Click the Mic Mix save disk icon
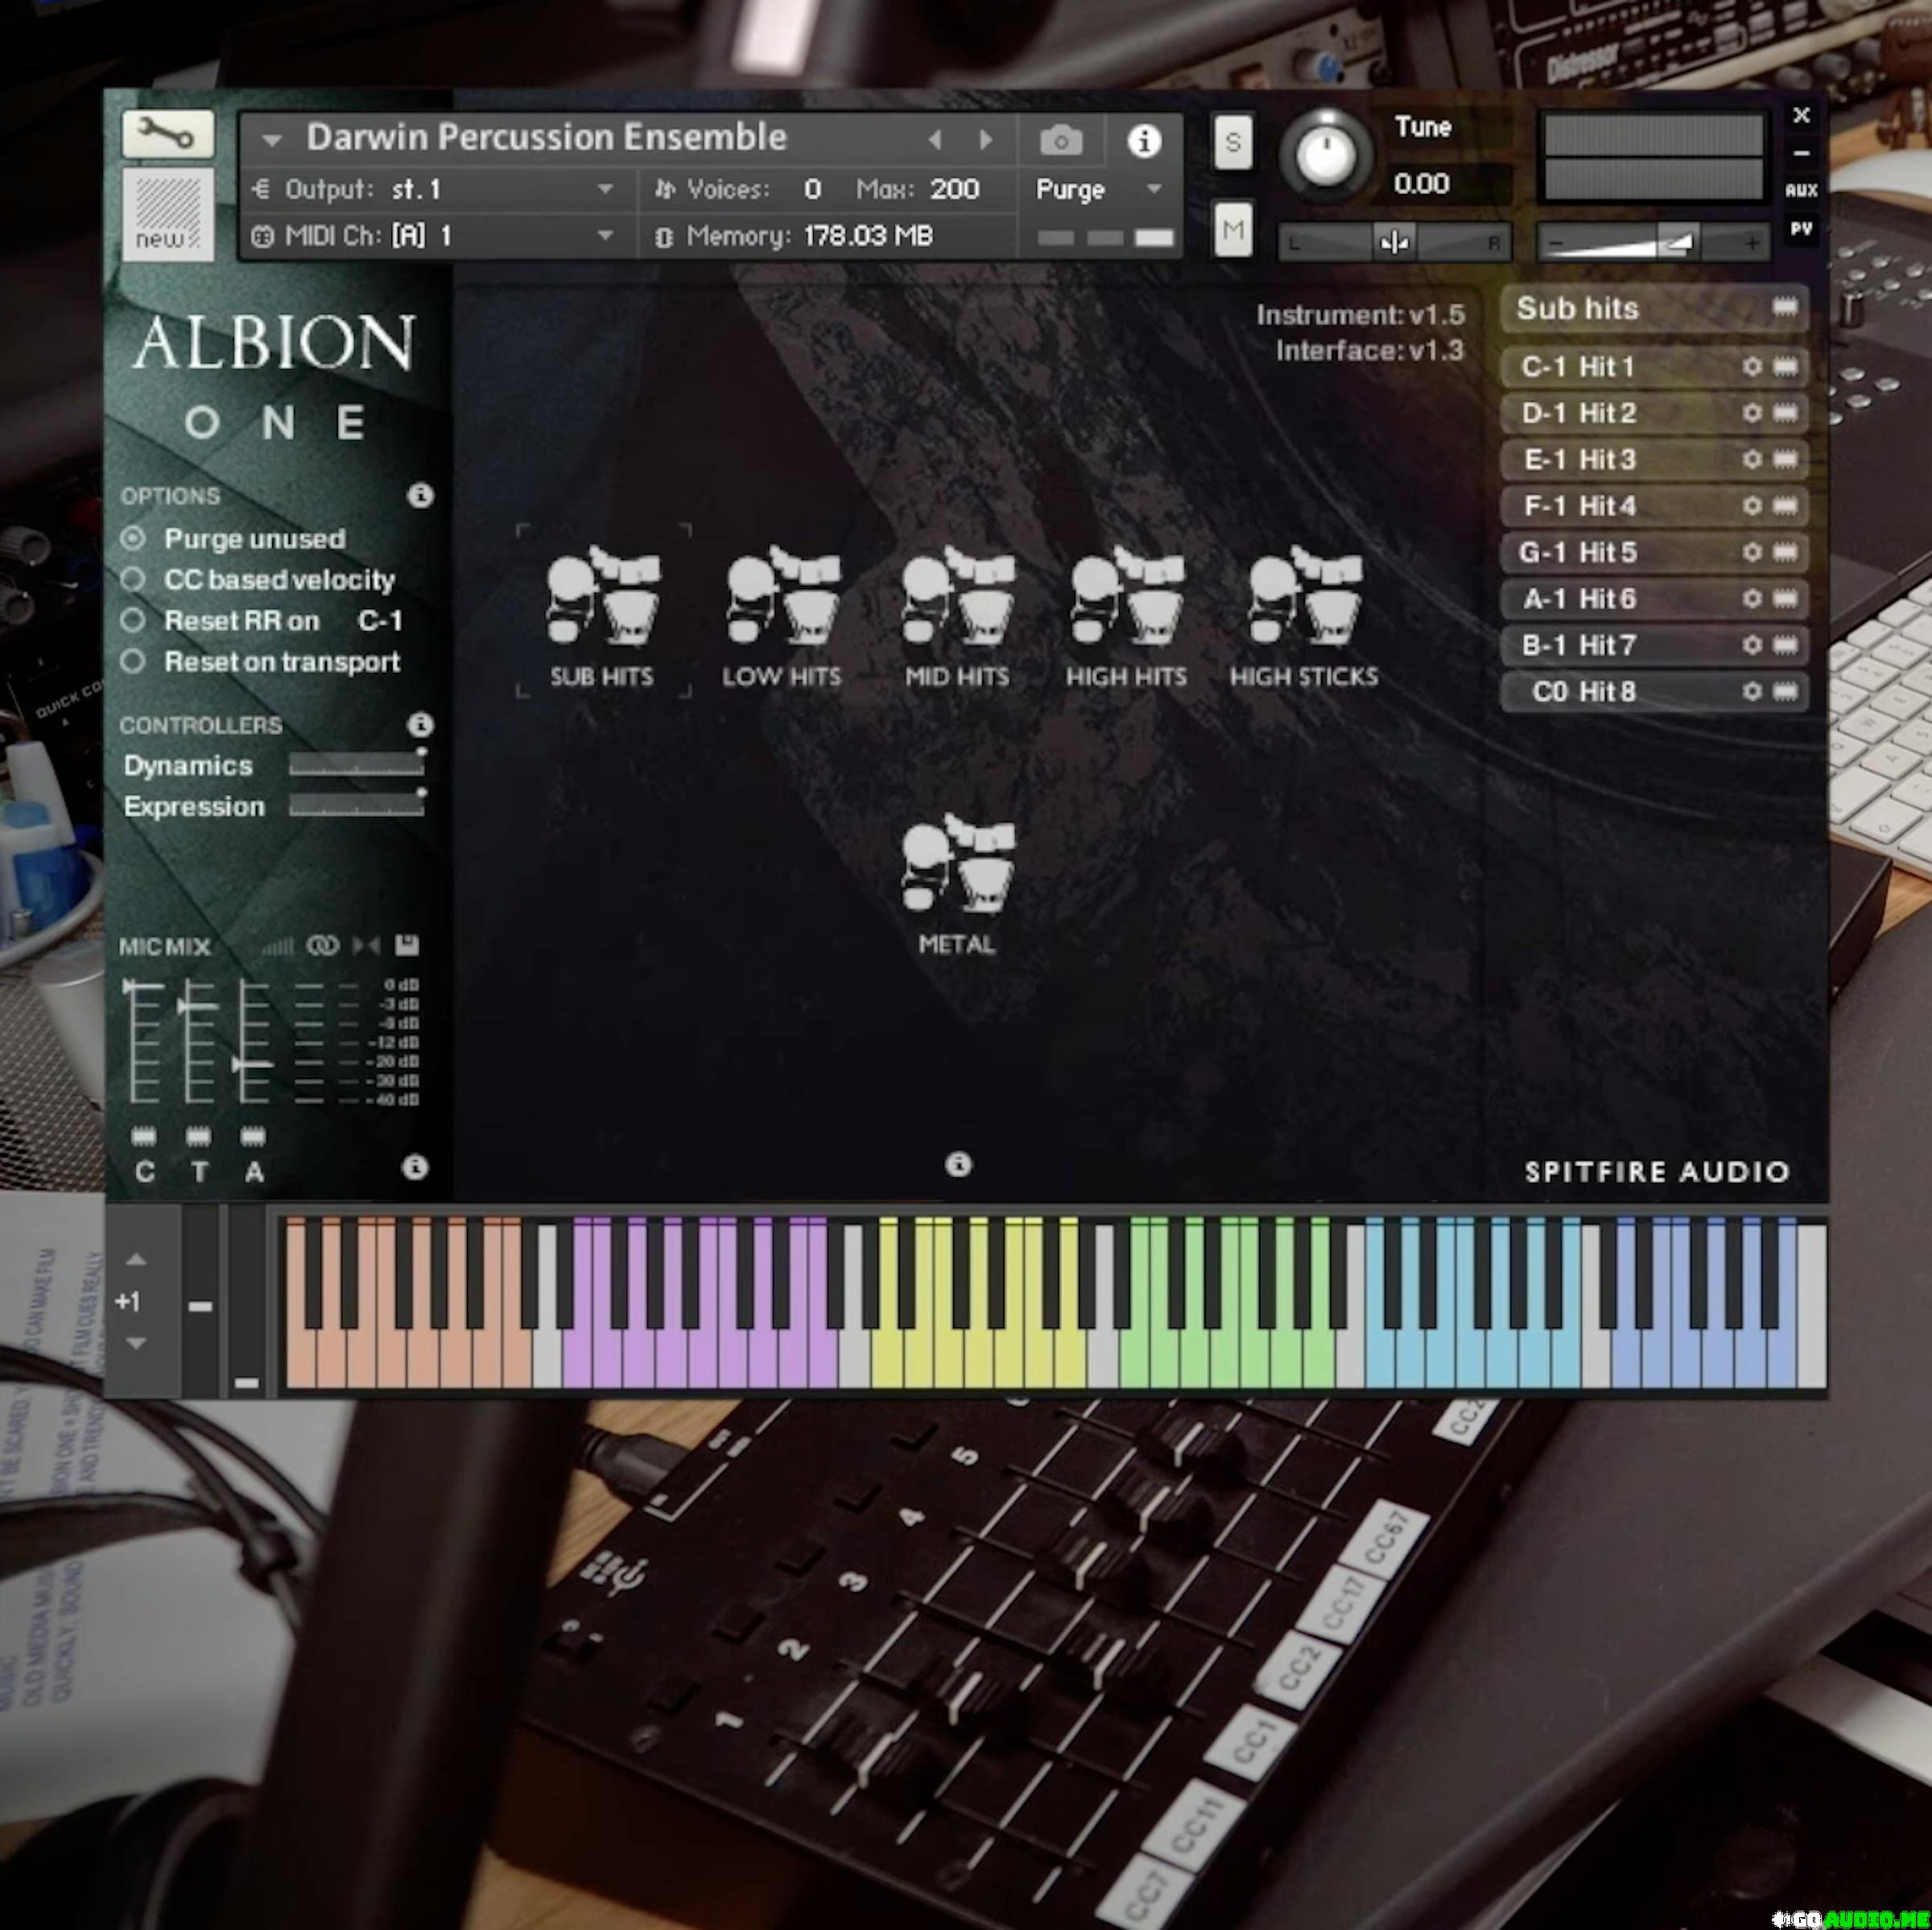The image size is (1932, 1930). pyautogui.click(x=406, y=945)
